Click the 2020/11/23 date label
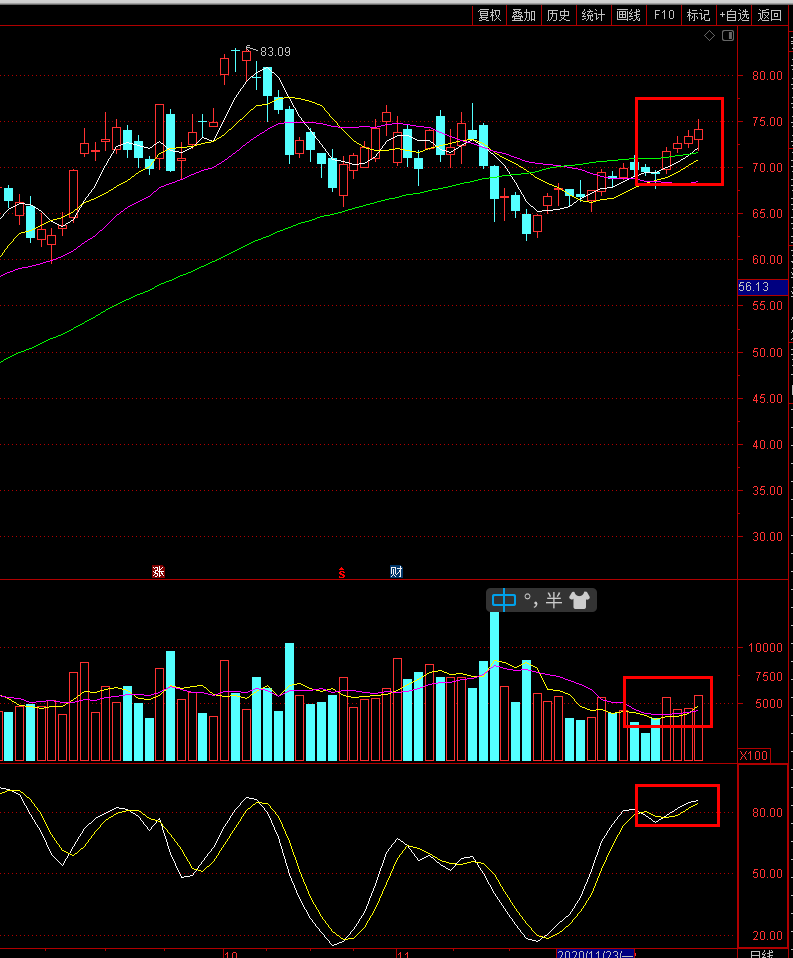Viewport: 793px width, 958px height. click(596, 953)
